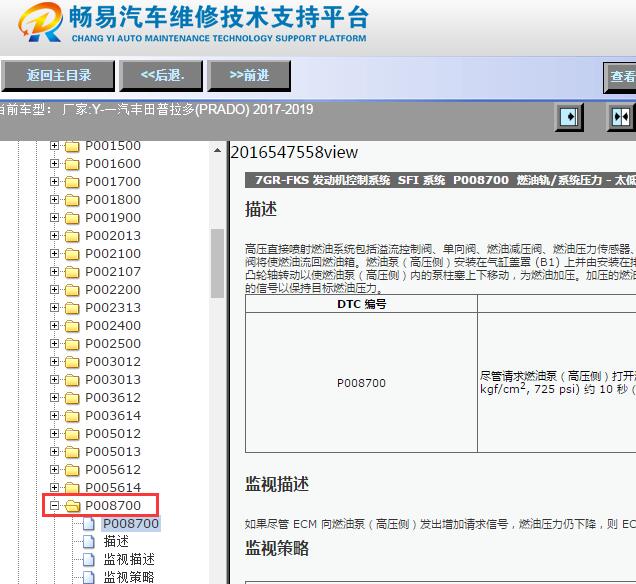The width and height of the screenshot is (636, 584).
Task: Select the P003612 tree label
Action: click(113, 397)
